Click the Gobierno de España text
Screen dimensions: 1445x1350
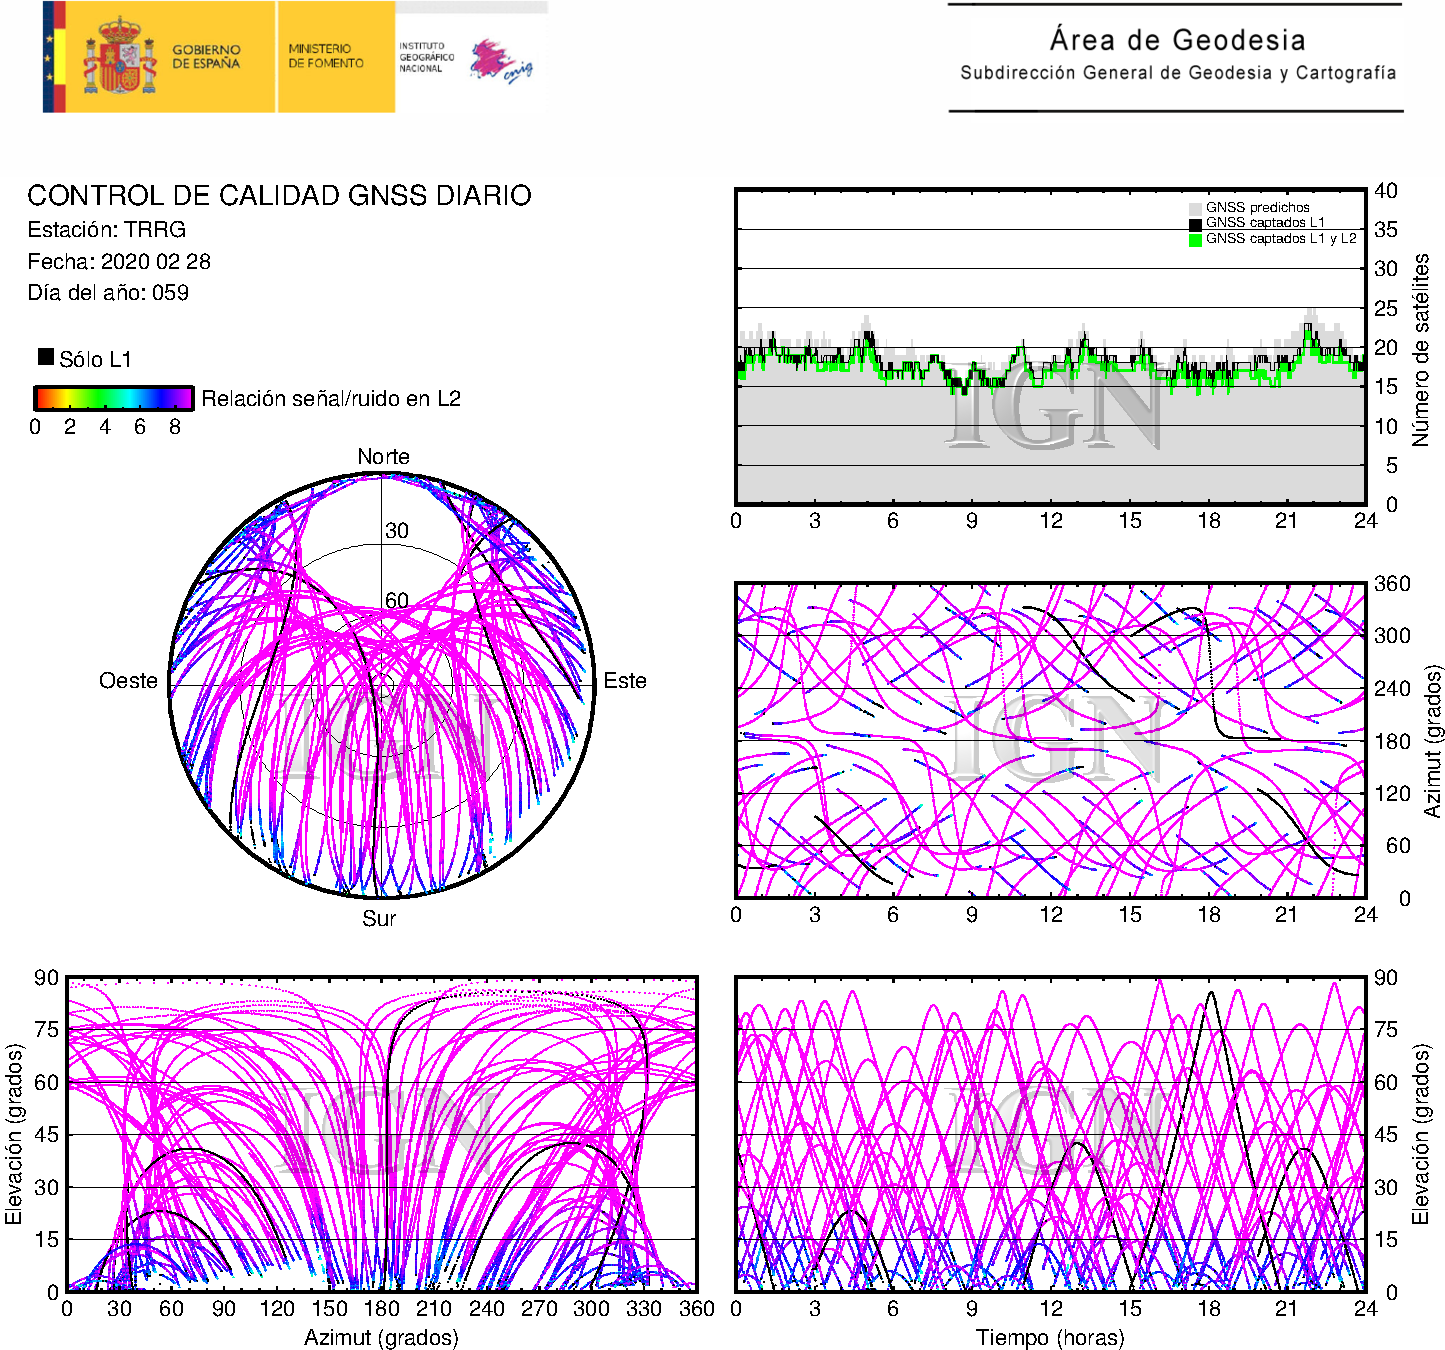tap(206, 57)
